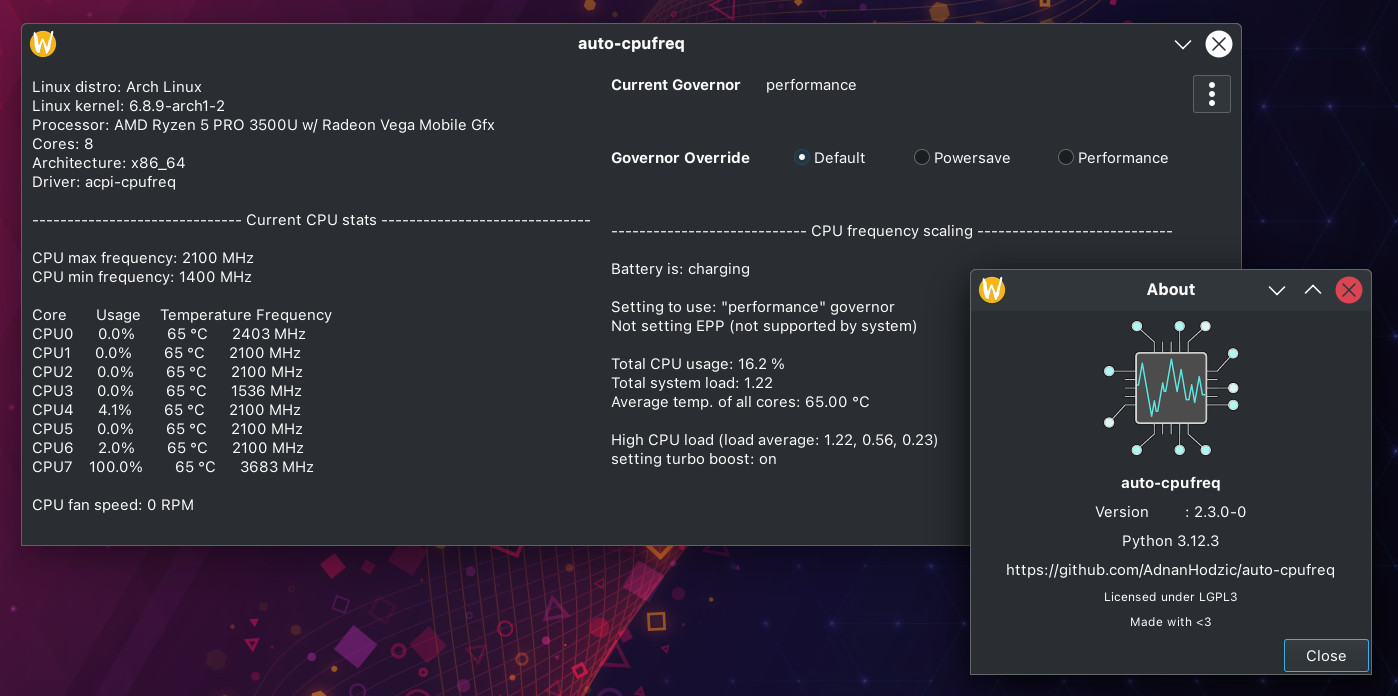Click the "Current Governor" label
1398x696 pixels.
coord(676,85)
